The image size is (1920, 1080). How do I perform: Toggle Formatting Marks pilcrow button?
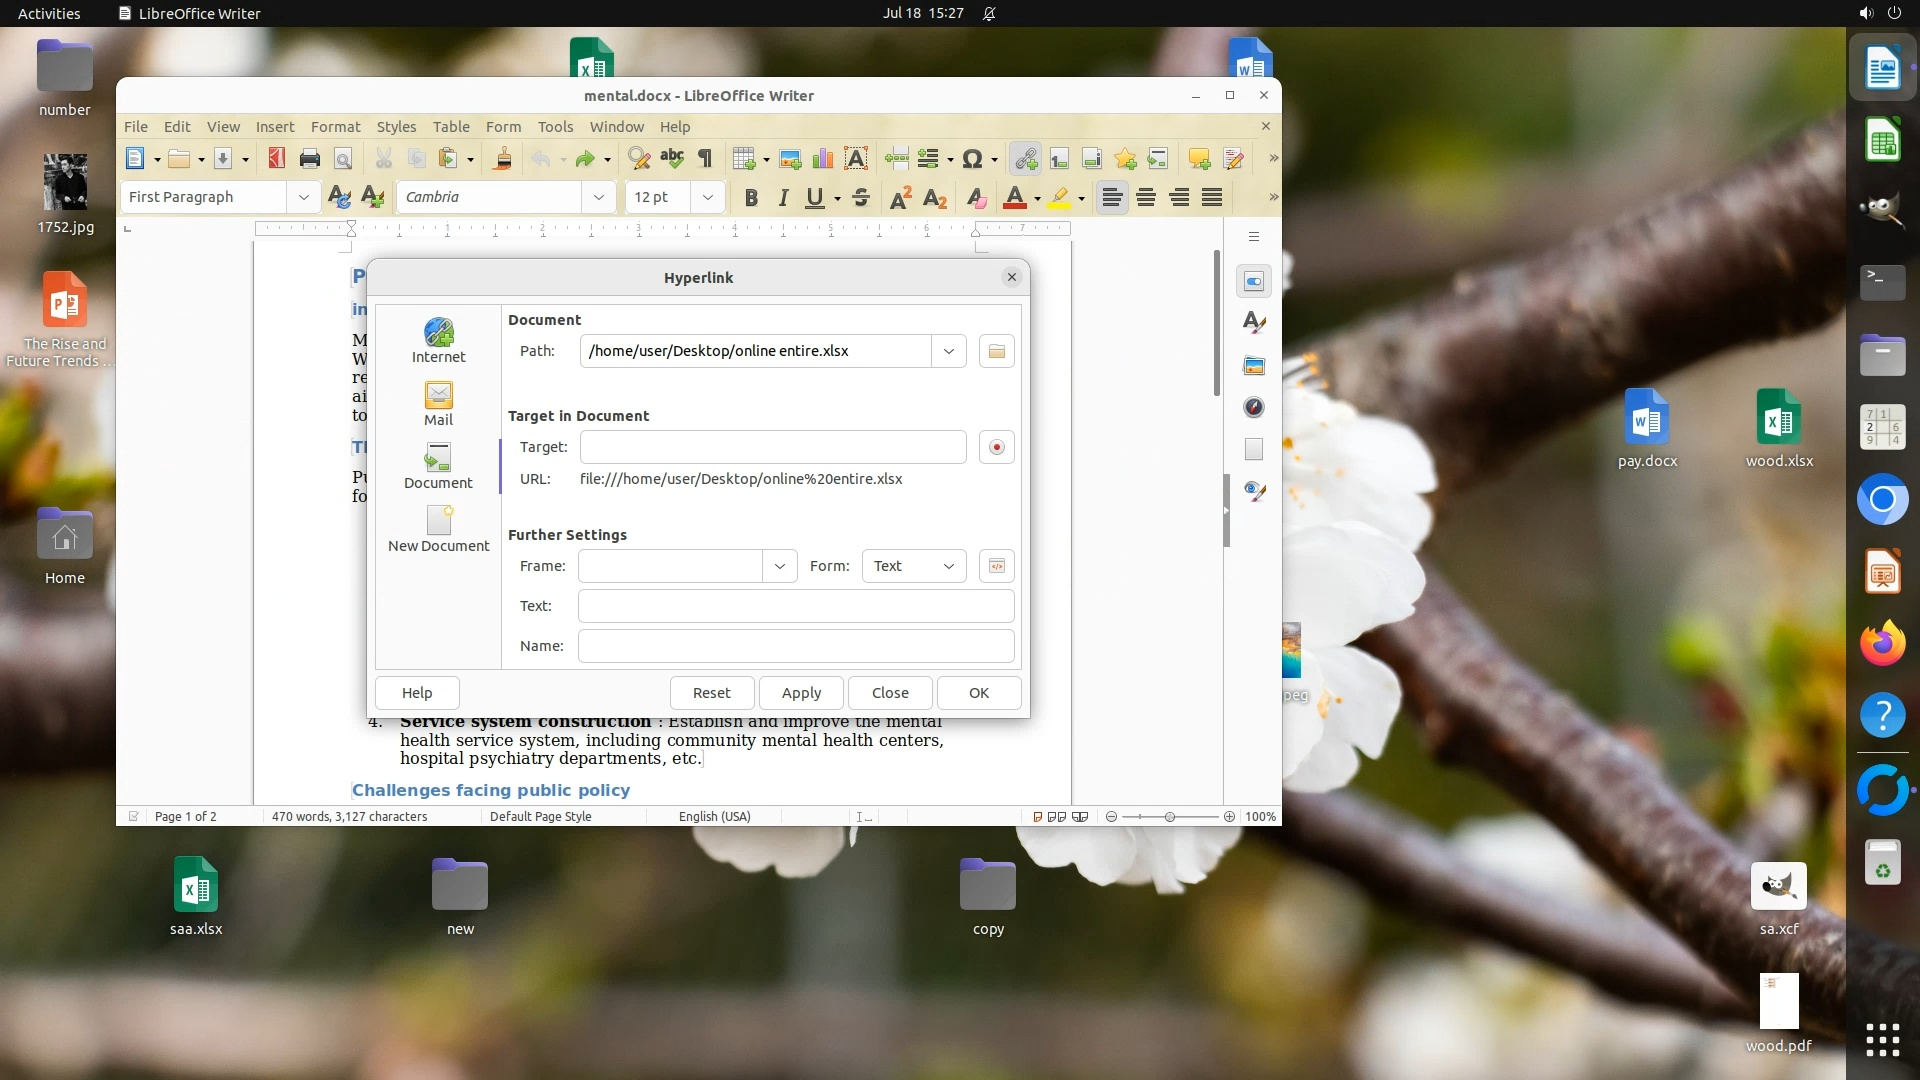pos(705,158)
